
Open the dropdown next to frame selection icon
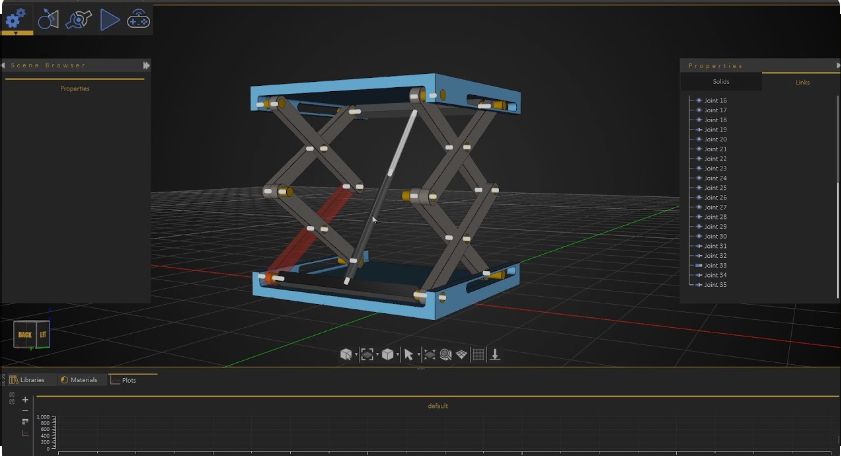click(377, 355)
